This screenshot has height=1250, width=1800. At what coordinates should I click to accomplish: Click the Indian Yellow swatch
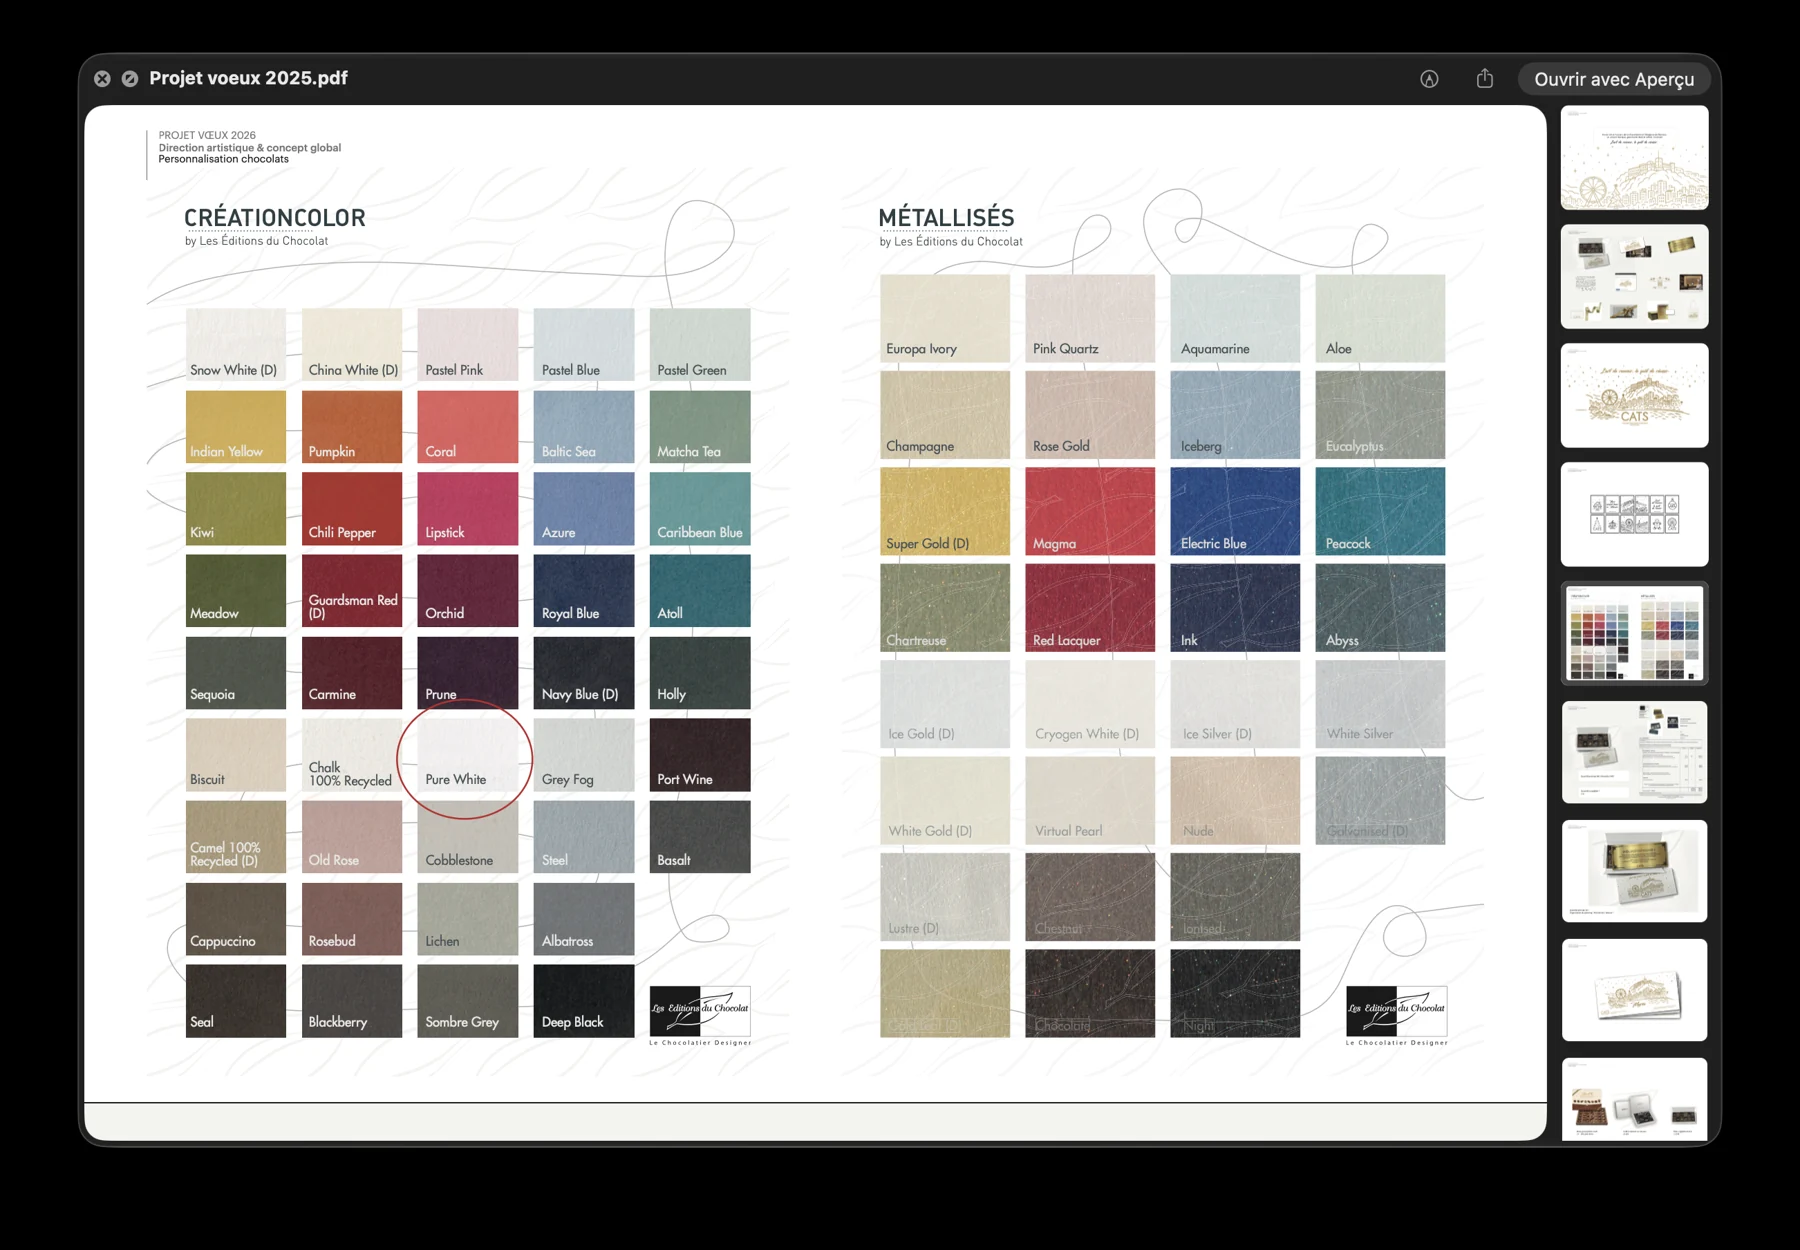click(x=236, y=427)
